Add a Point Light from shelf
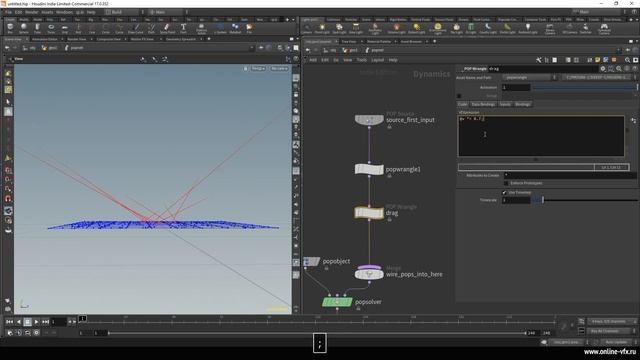 322,29
